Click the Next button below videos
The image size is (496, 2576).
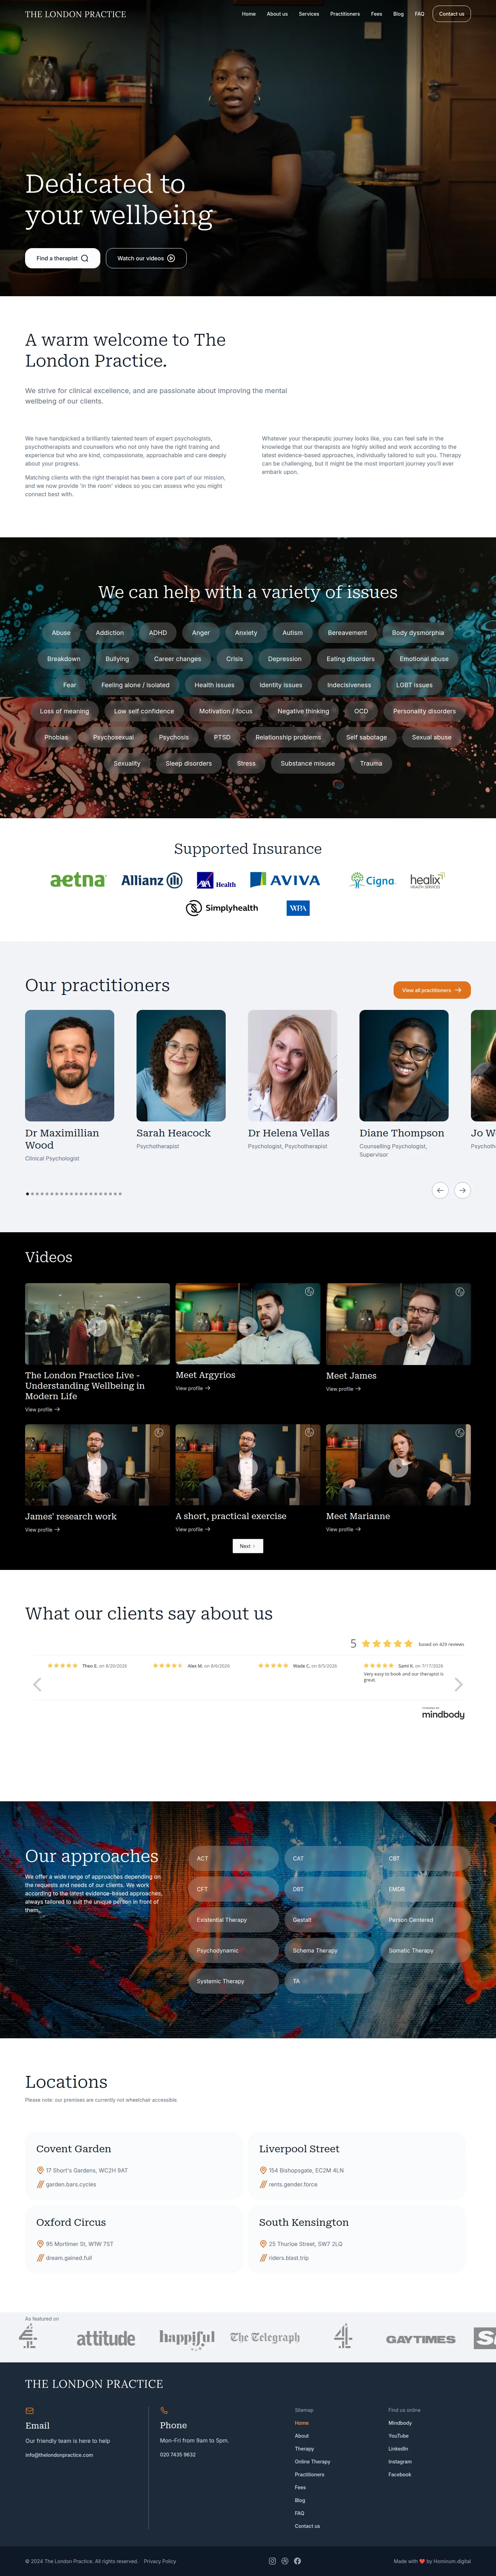click(x=248, y=1546)
